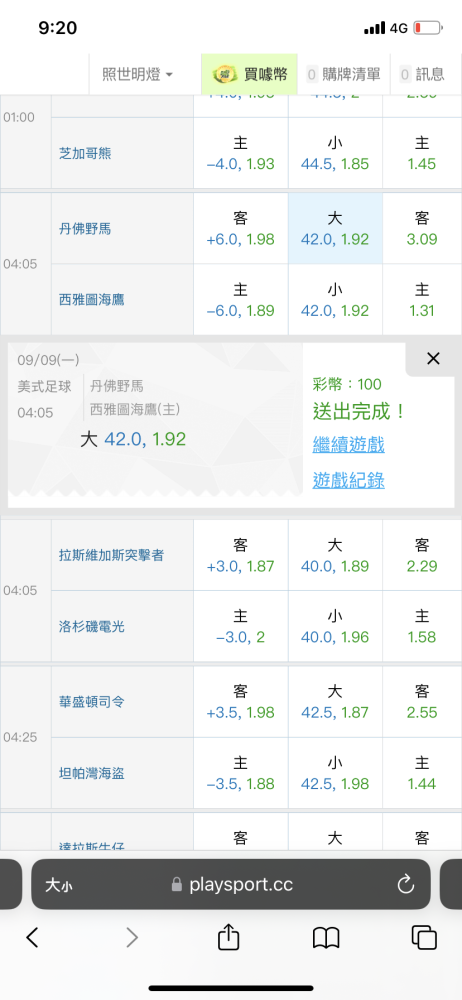Click the 繼續遊戲 link
The width and height of the screenshot is (462, 1000).
(x=348, y=445)
